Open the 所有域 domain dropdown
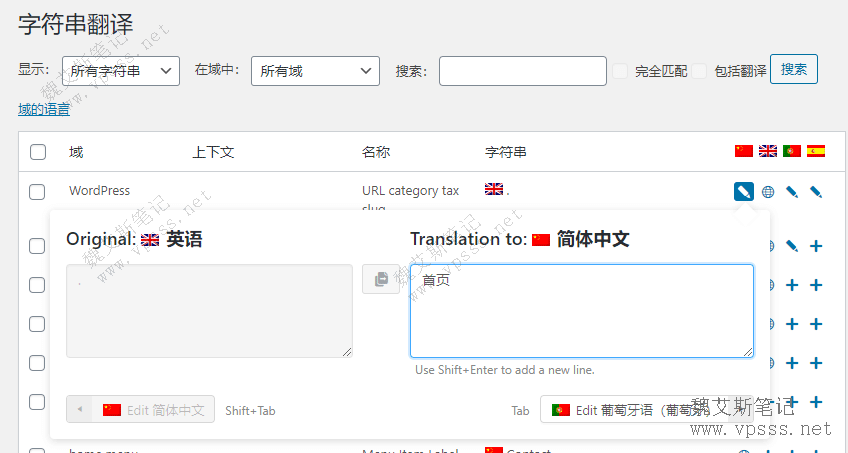Viewport: 848px width, 453px height. point(315,71)
